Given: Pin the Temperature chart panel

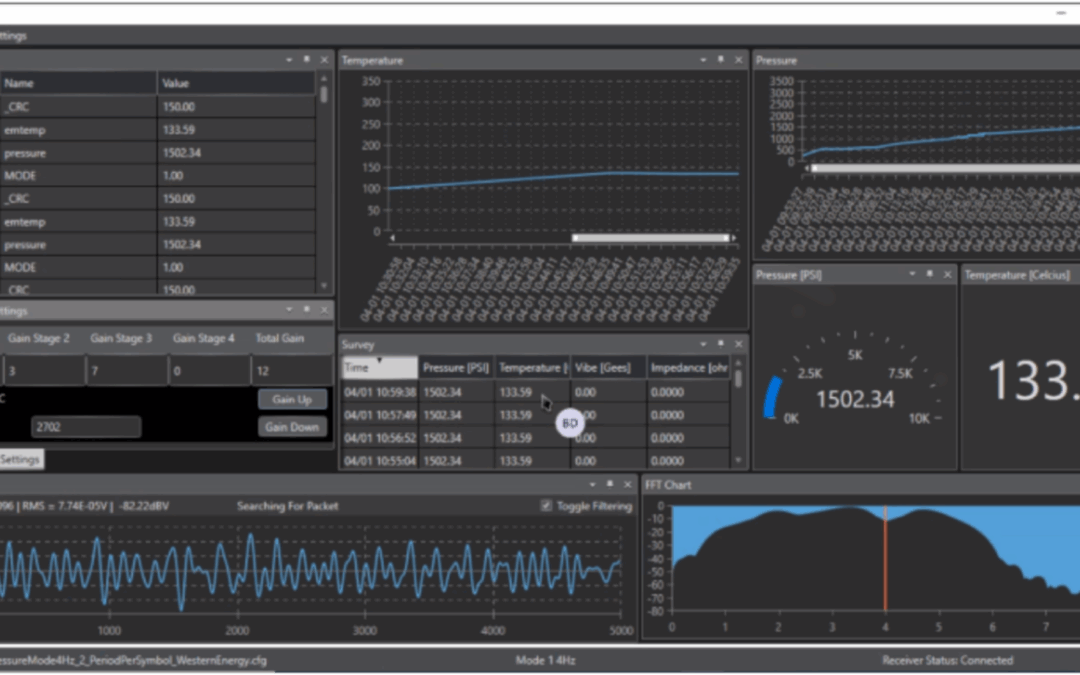Looking at the screenshot, I should pos(720,59).
